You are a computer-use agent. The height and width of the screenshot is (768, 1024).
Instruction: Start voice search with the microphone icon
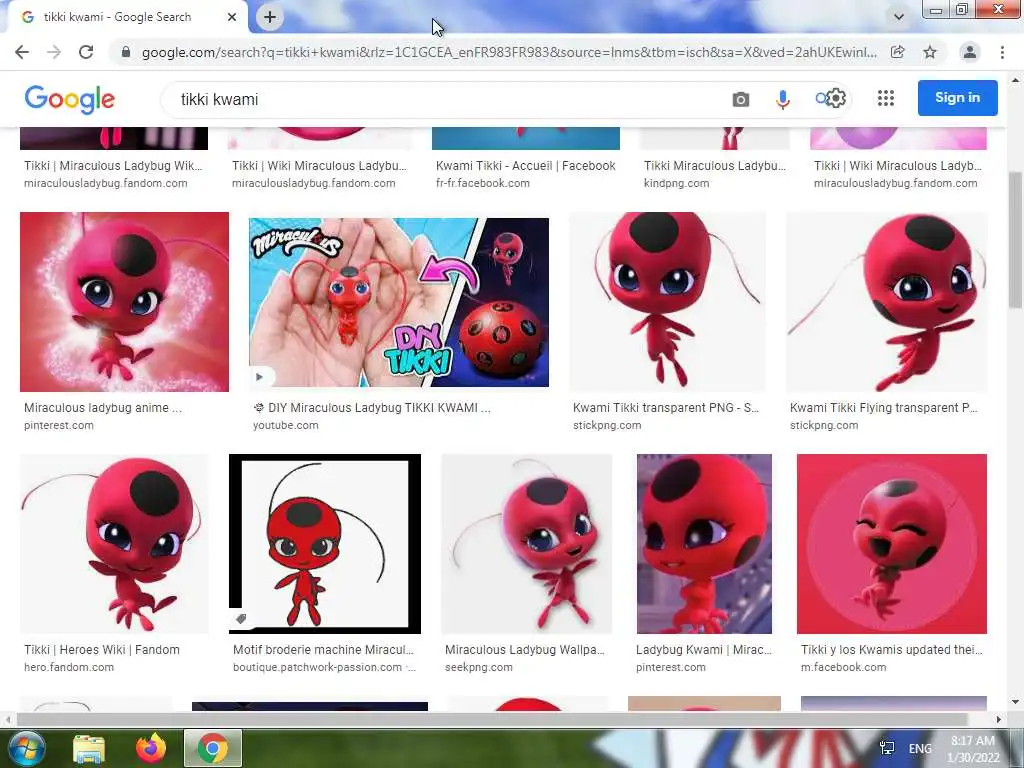coord(782,99)
